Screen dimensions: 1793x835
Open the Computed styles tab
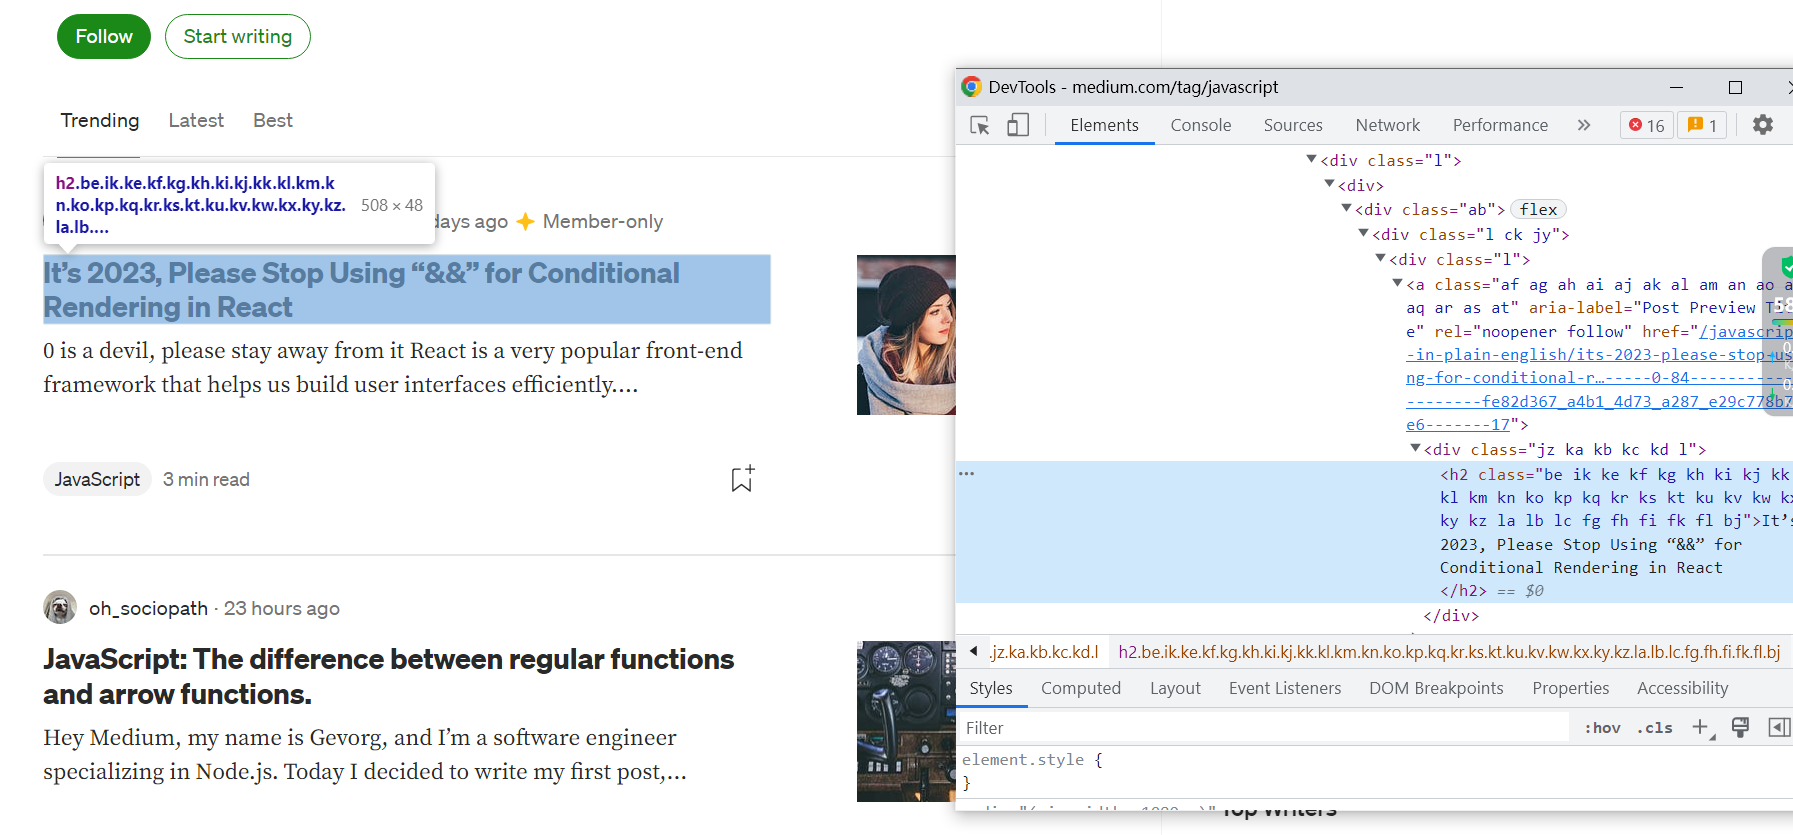[x=1080, y=688]
